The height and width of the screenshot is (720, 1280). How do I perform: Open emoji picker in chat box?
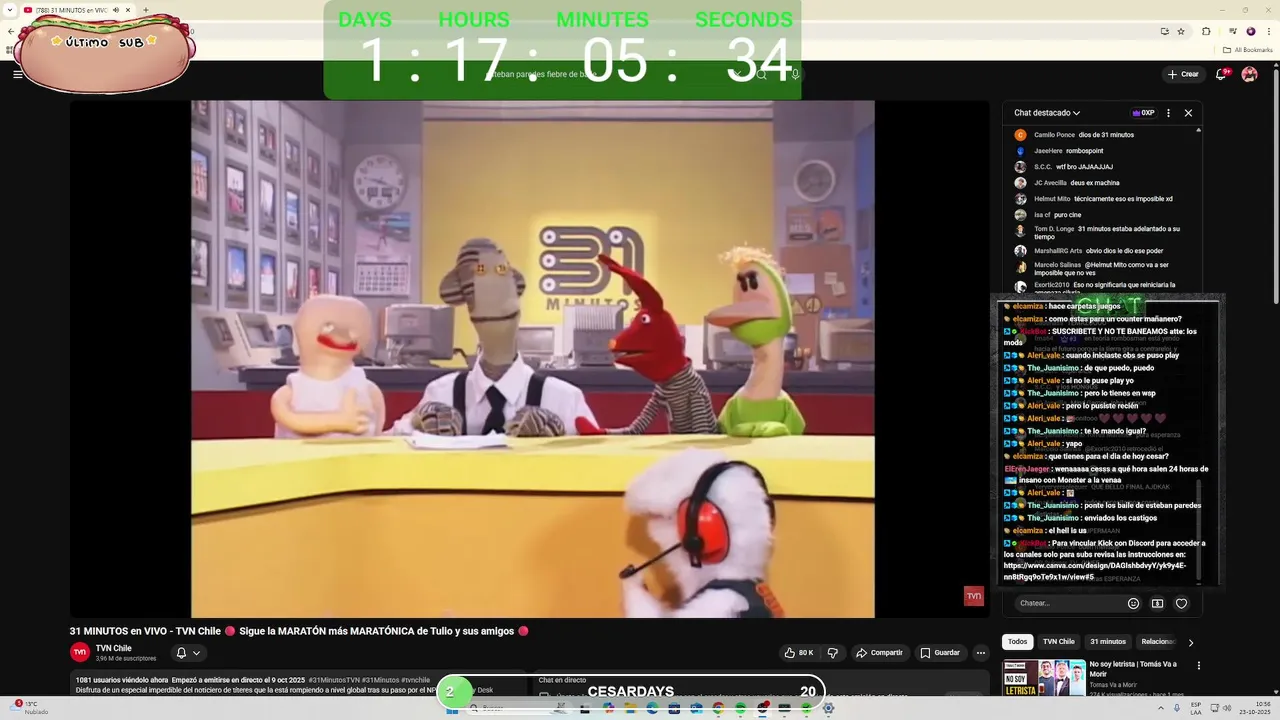point(1133,603)
